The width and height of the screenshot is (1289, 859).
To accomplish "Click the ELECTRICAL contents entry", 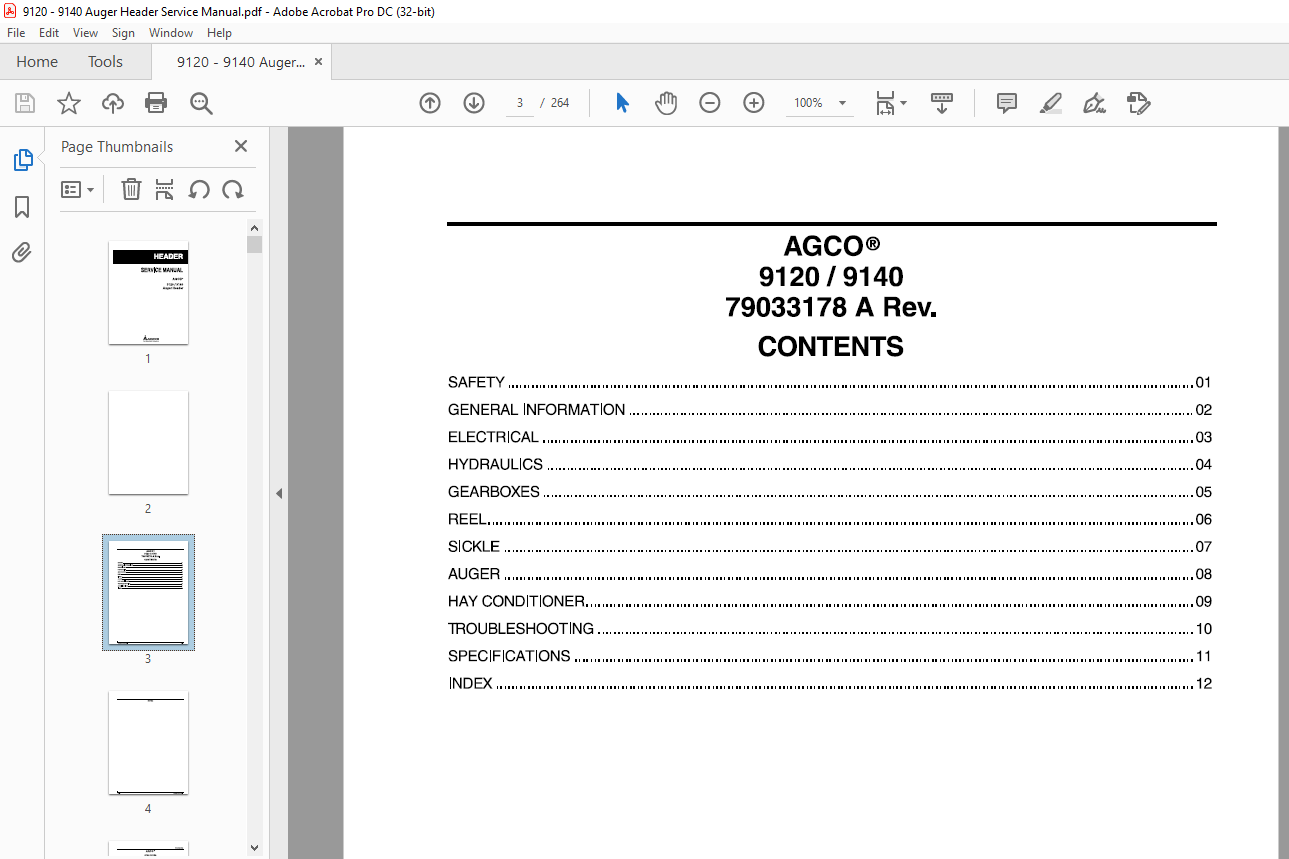I will 830,437.
